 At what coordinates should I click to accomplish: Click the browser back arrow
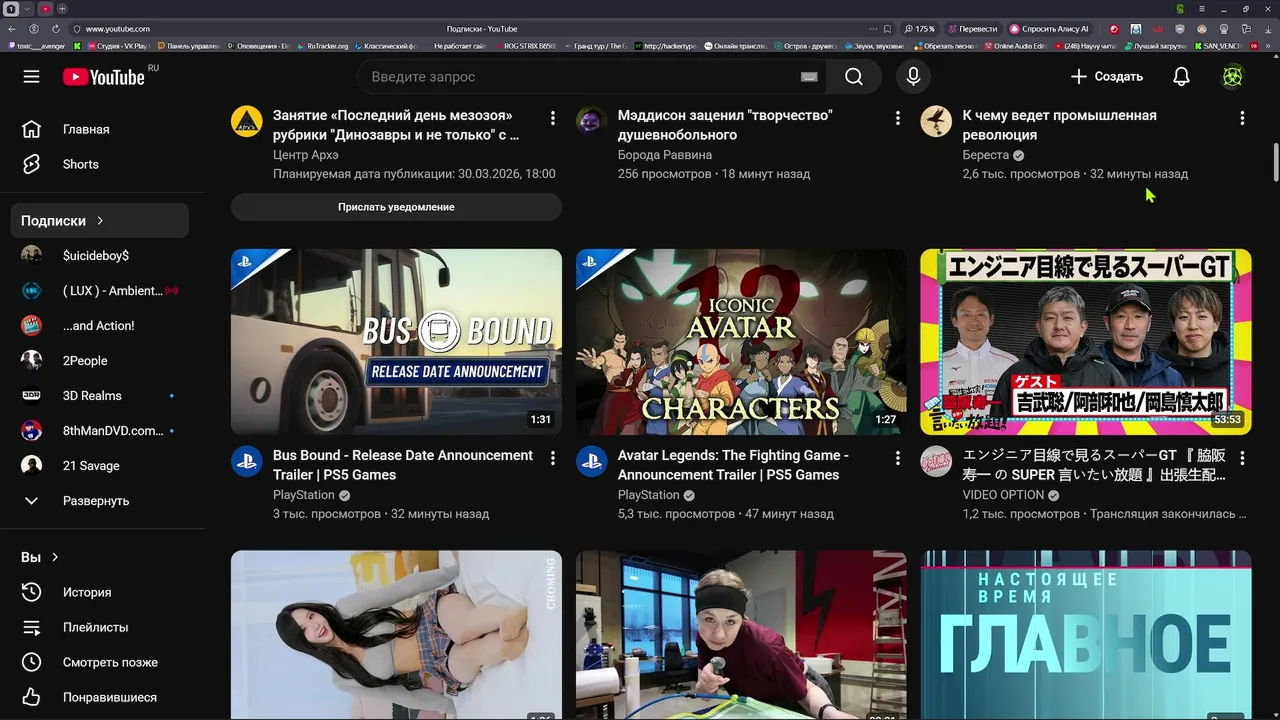coord(12,29)
